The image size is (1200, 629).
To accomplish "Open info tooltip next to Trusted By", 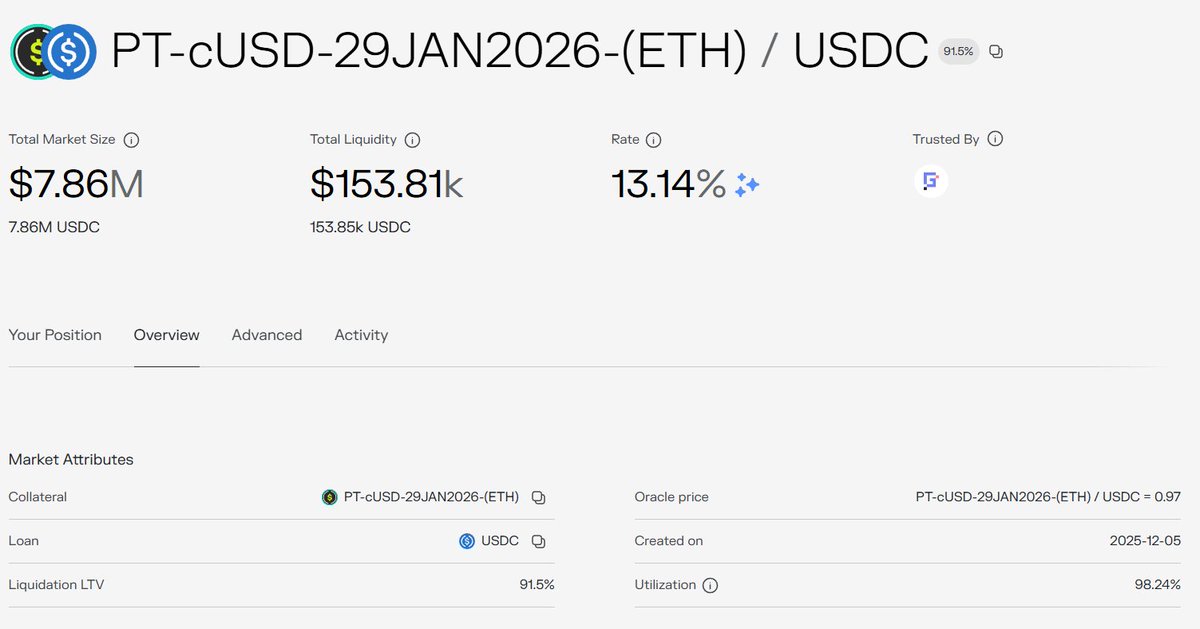I will tap(994, 140).
